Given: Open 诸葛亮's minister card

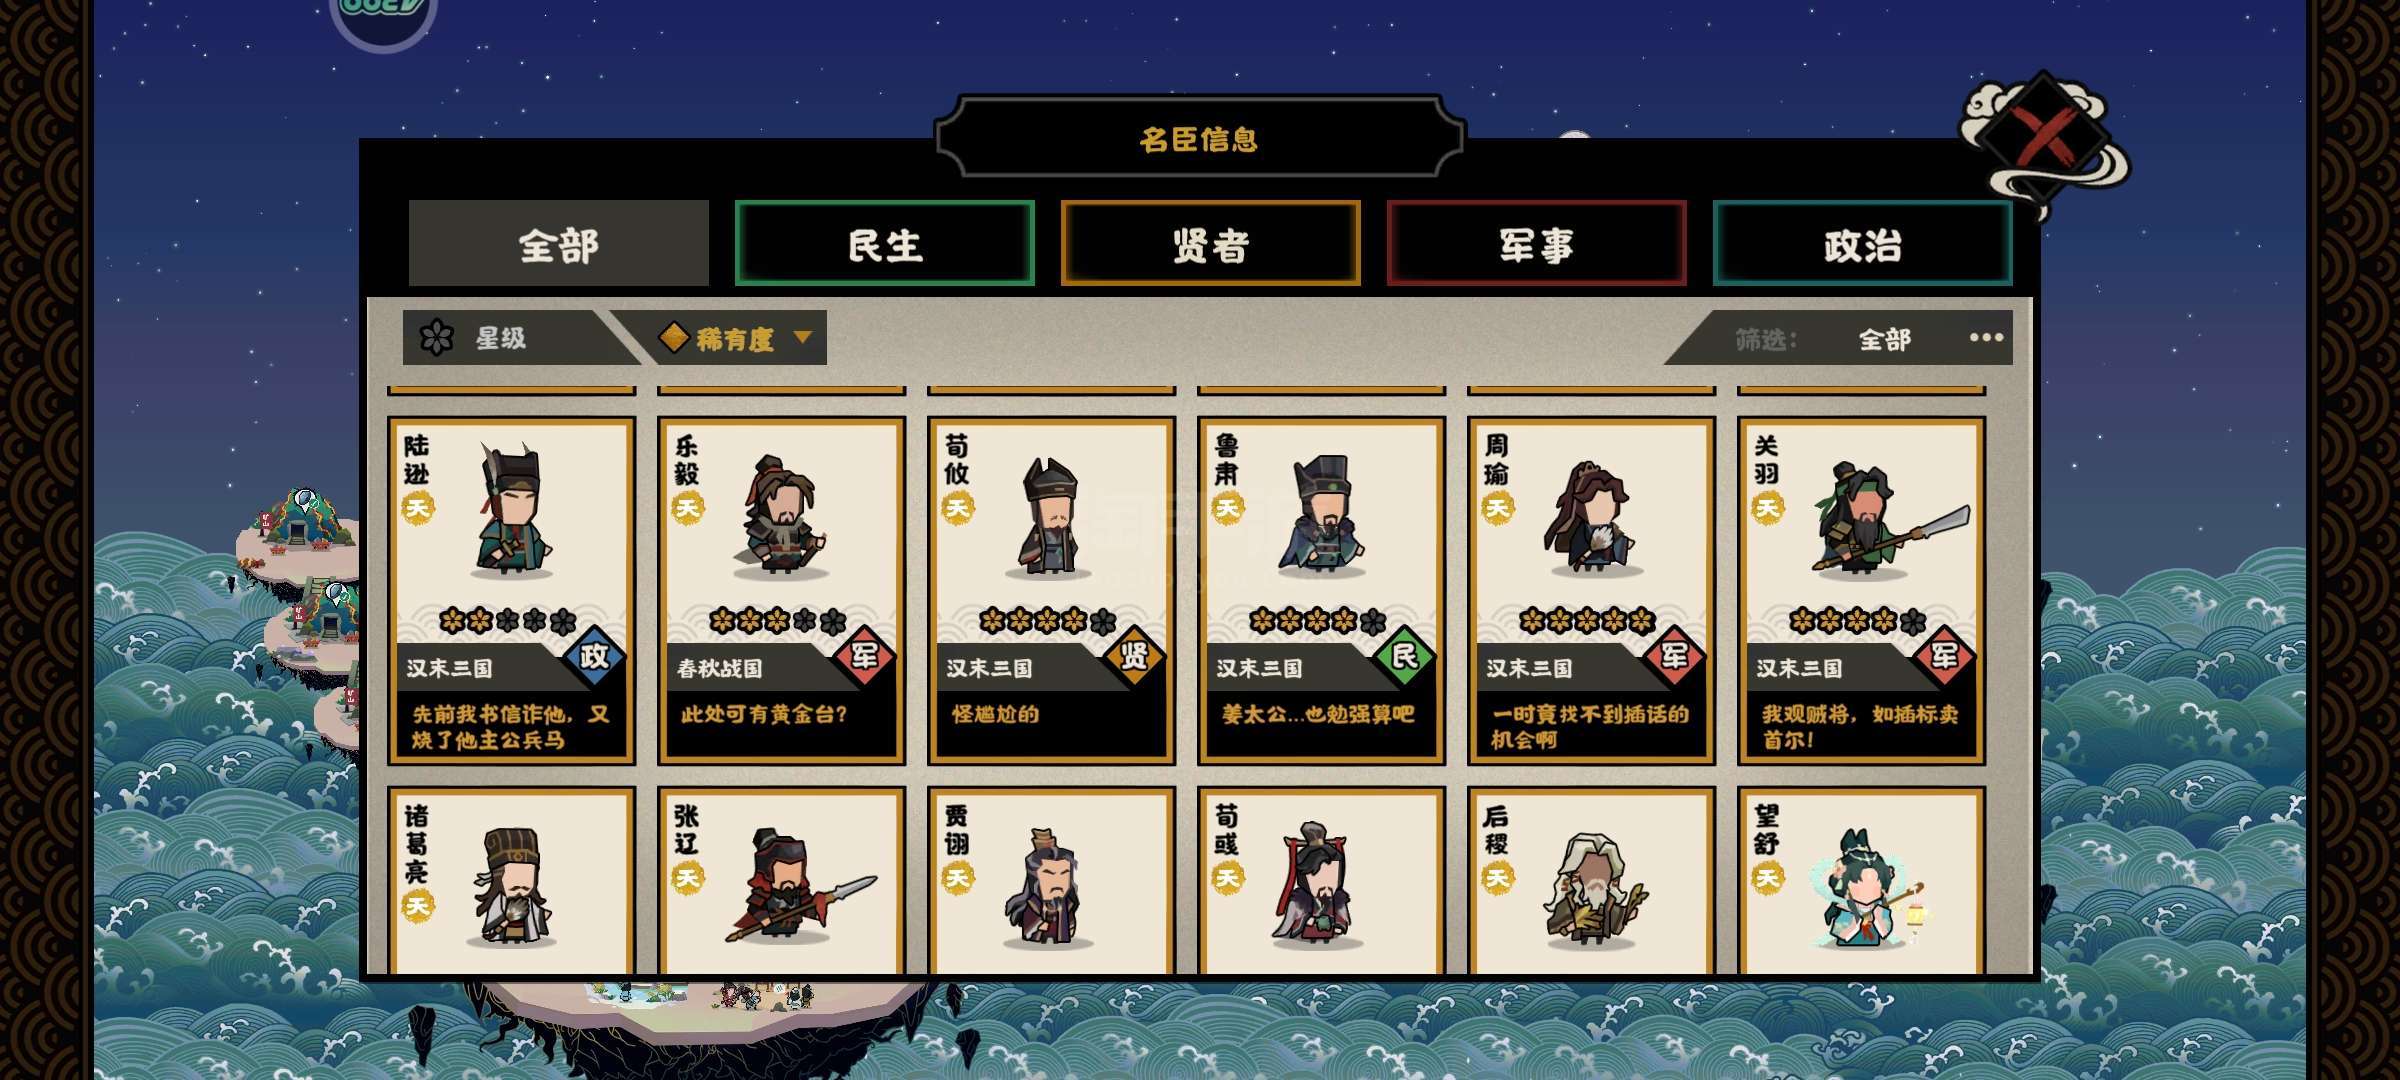Looking at the screenshot, I should (x=511, y=881).
